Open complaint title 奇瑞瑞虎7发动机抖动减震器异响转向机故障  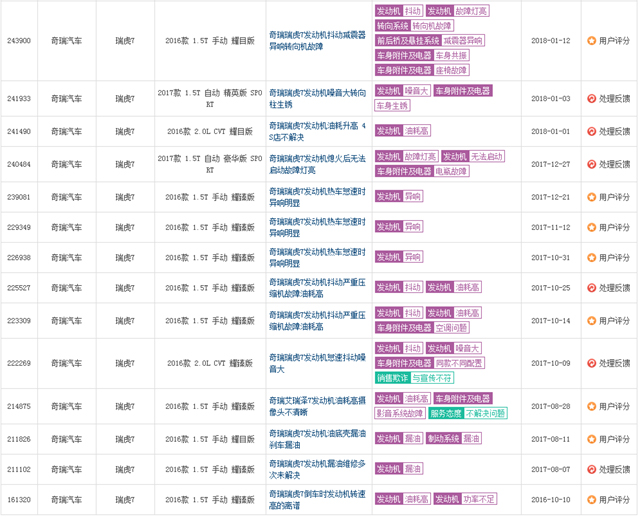[317, 41]
